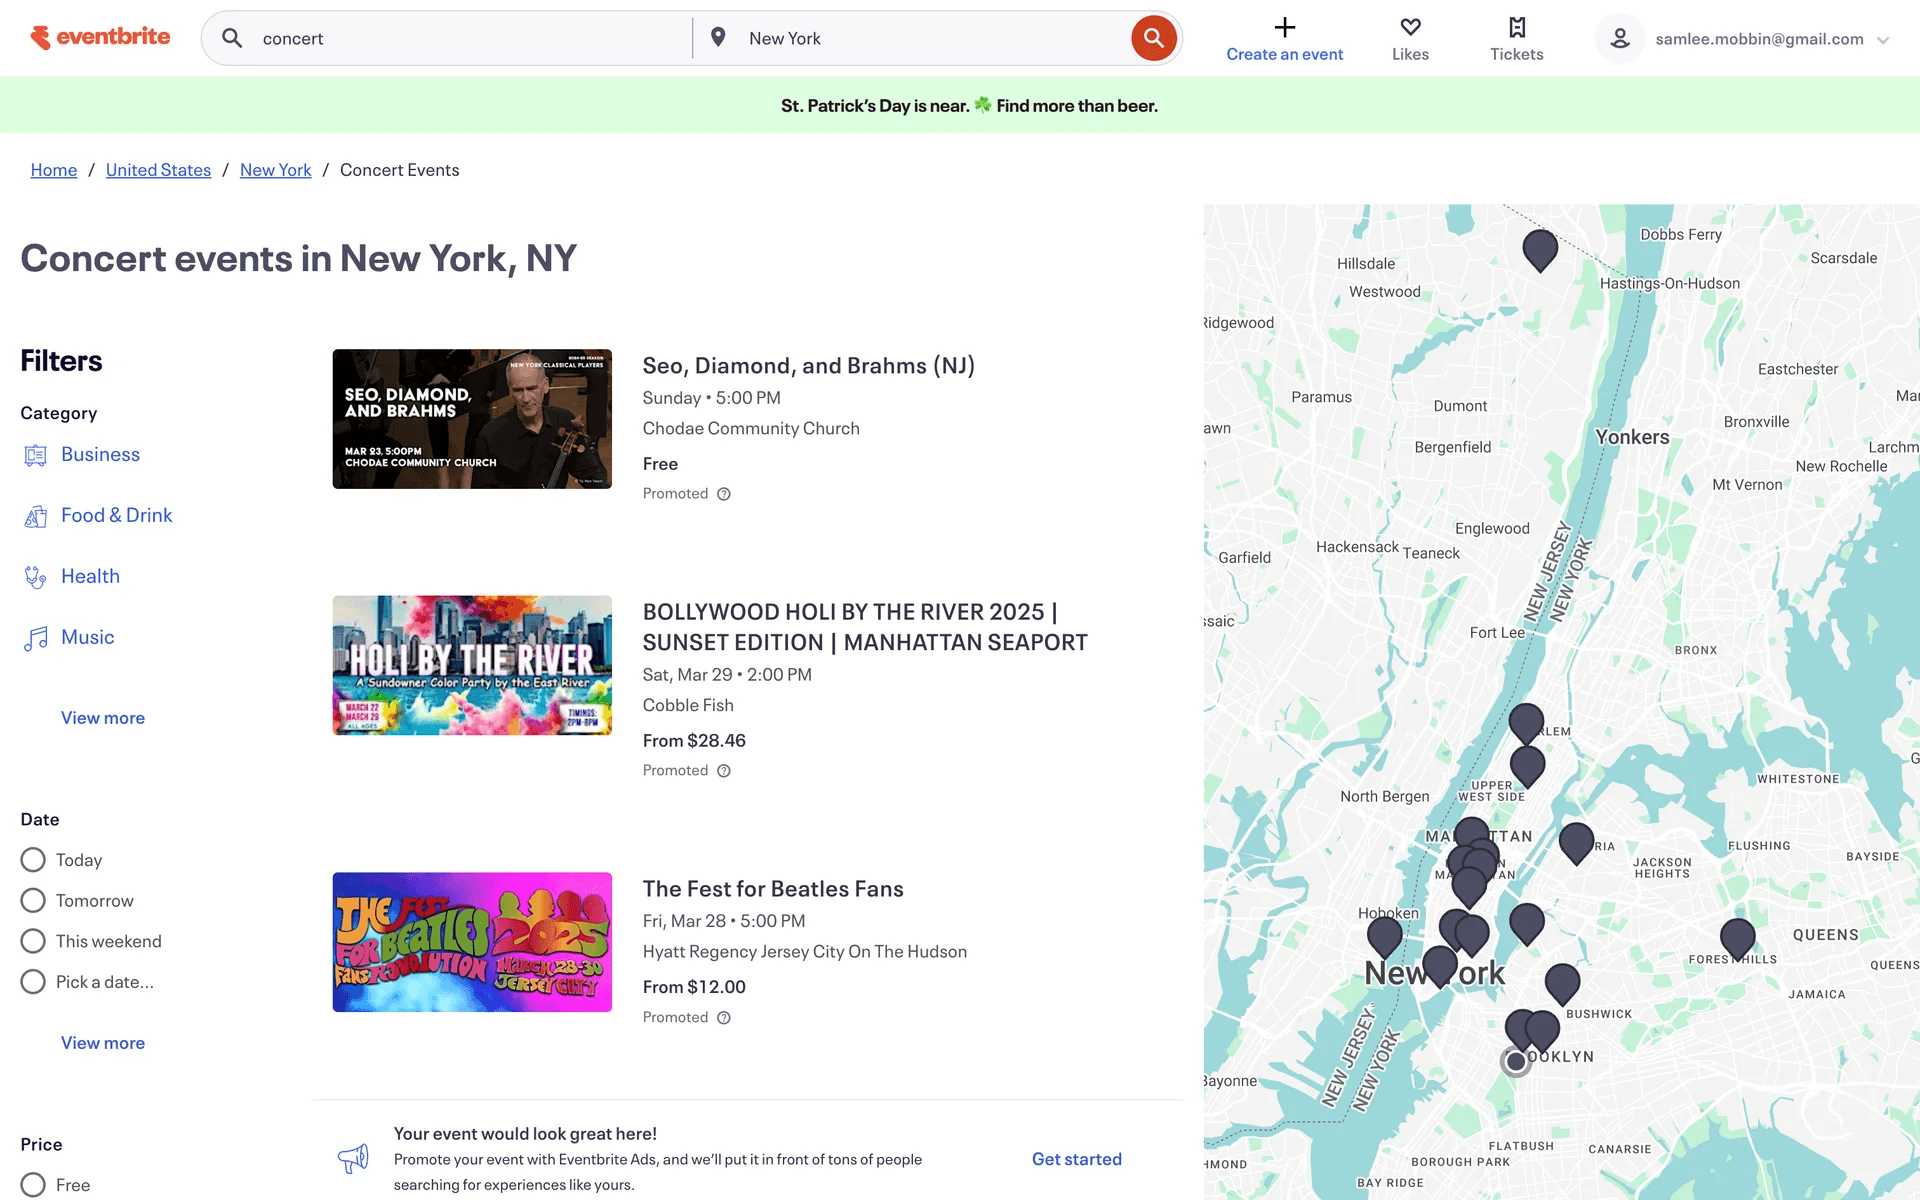Filter by Food & Drink category
This screenshot has height=1200, width=1920.
pos(116,515)
